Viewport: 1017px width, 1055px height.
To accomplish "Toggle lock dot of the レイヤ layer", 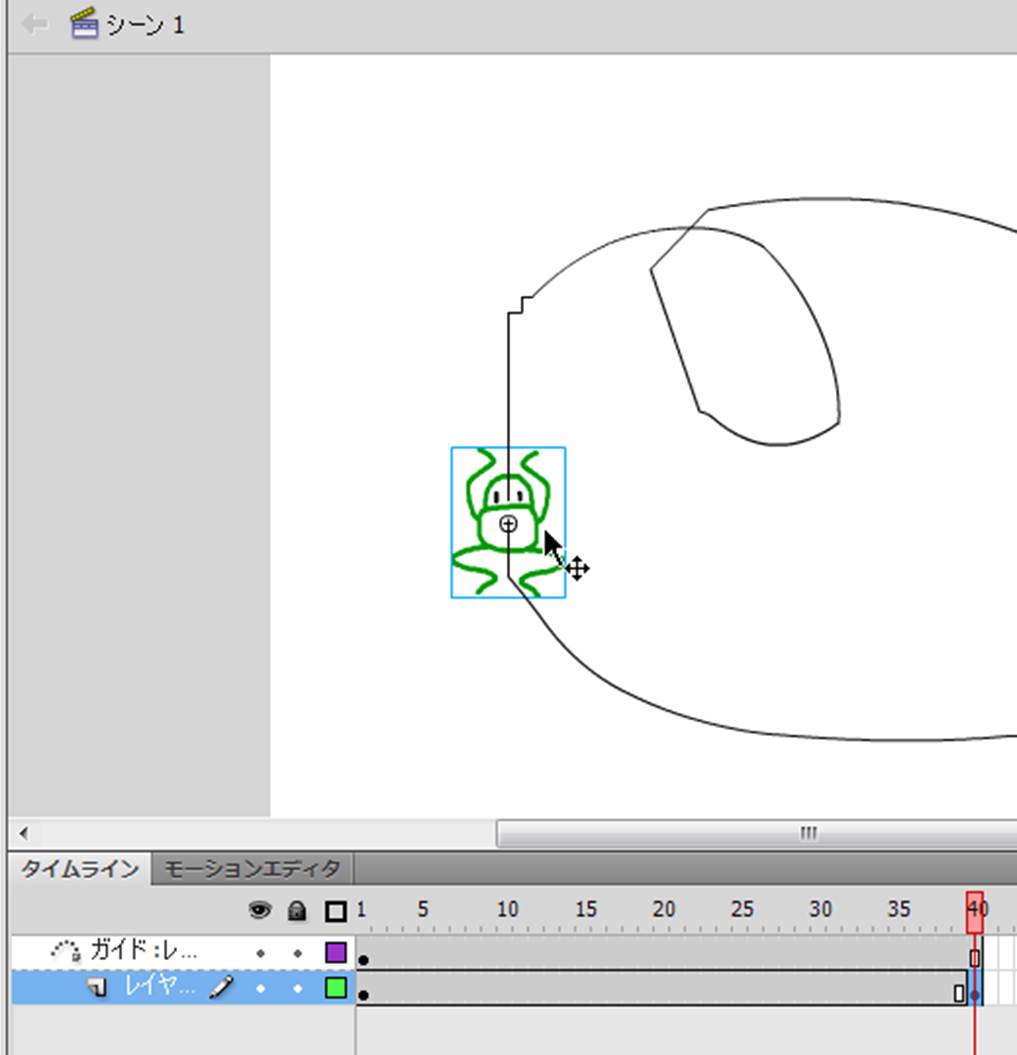I will coord(297,988).
